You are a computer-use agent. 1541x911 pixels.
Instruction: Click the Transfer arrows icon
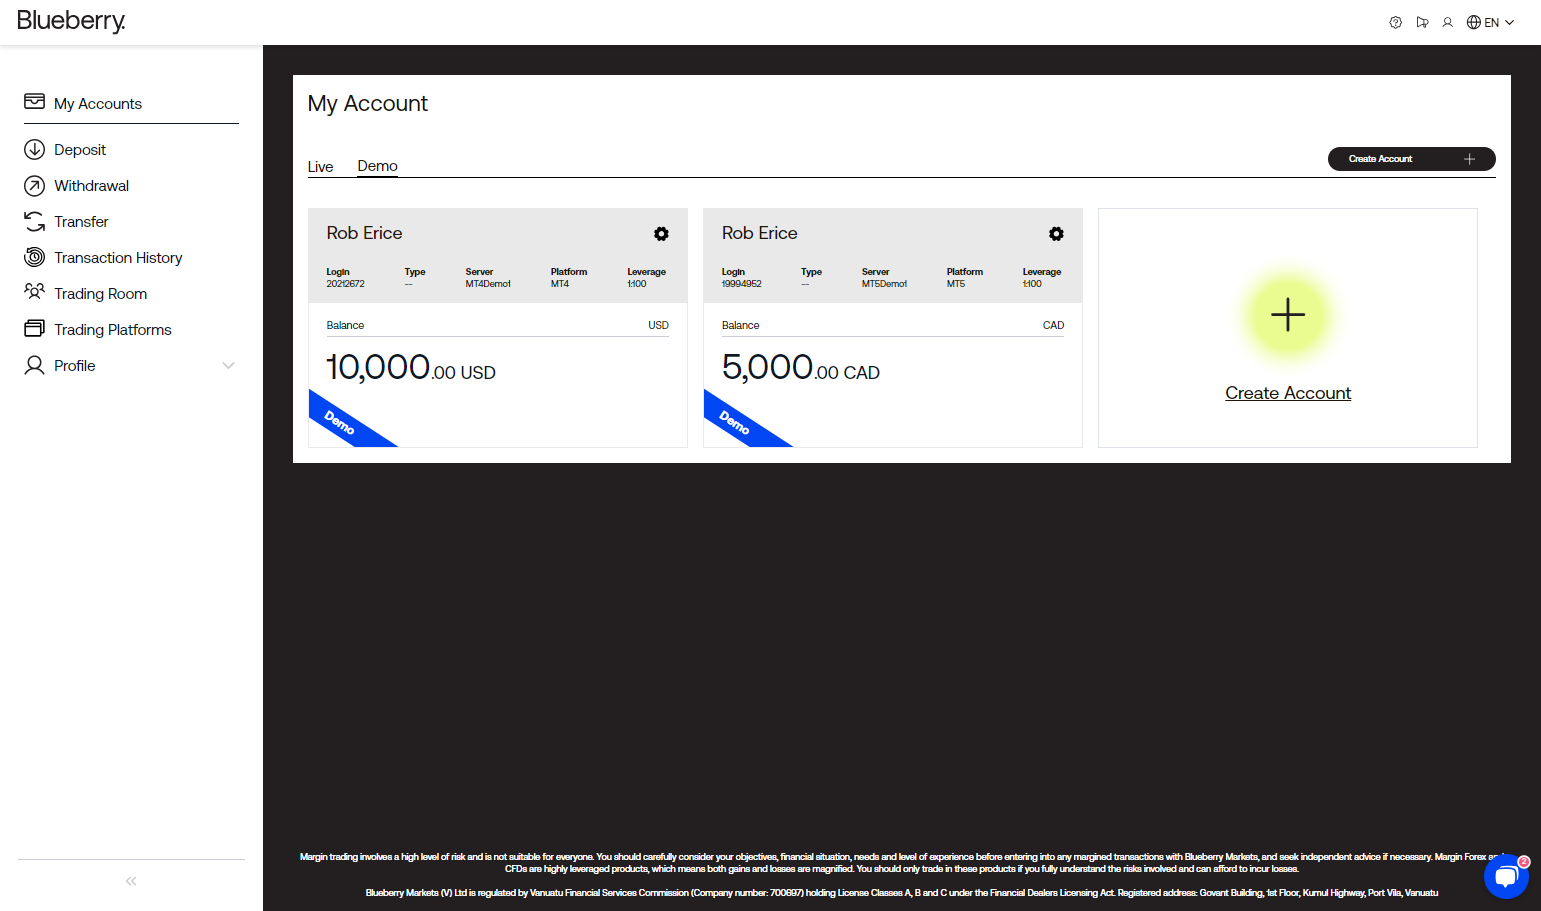(x=34, y=221)
